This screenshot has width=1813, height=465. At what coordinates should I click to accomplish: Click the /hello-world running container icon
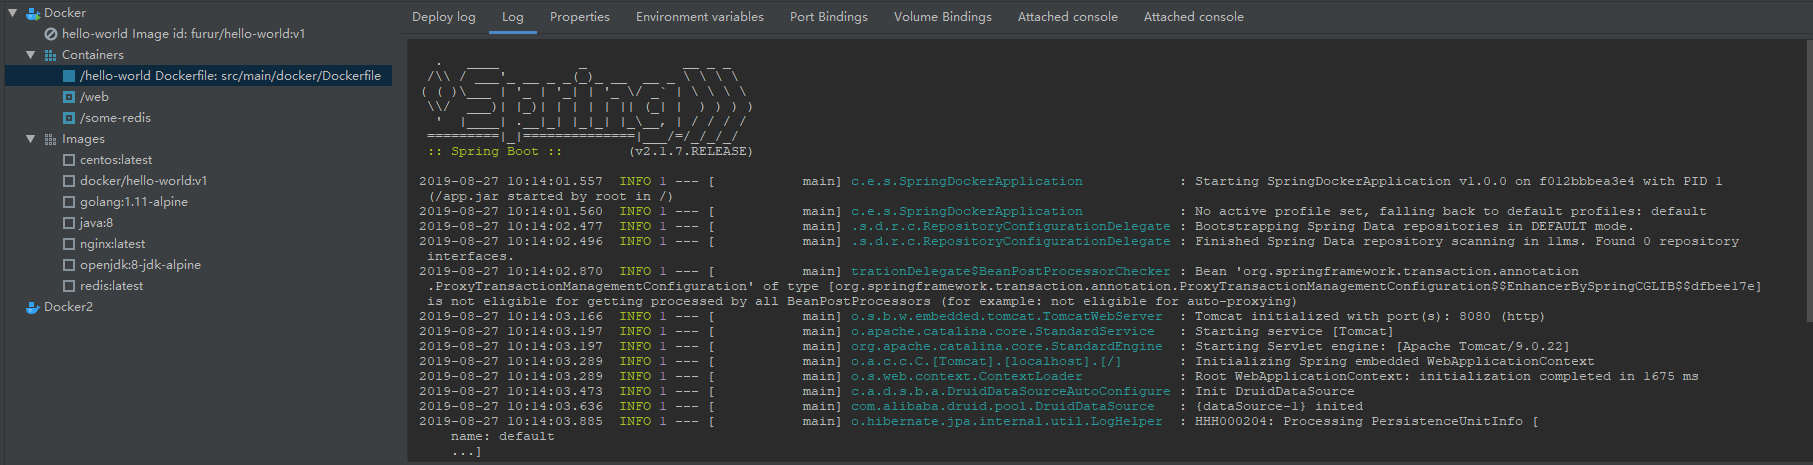(69, 76)
